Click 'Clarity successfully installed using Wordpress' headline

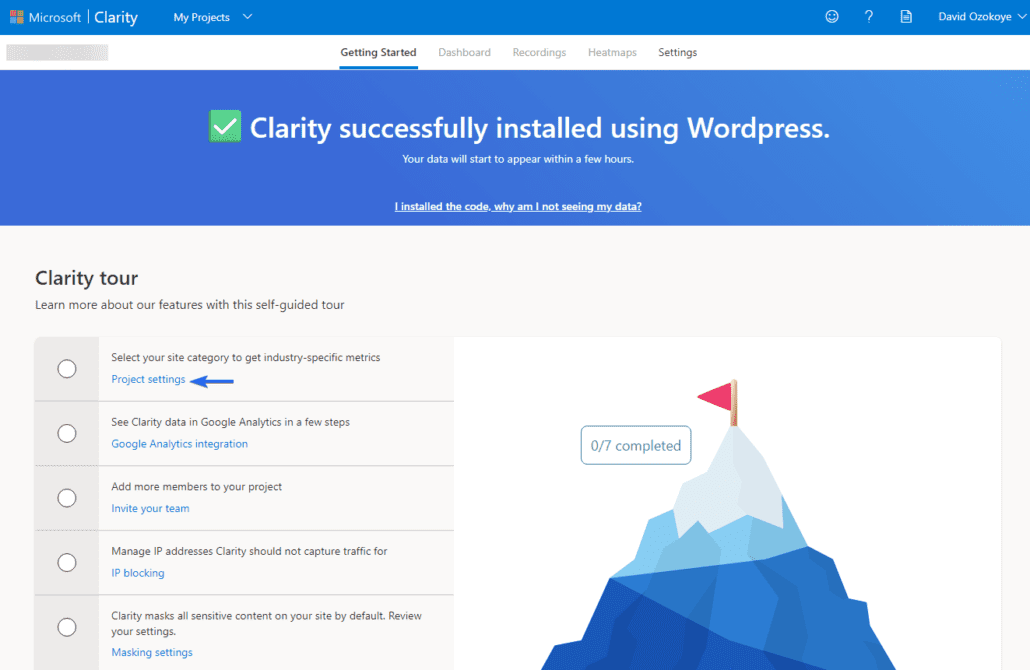(x=539, y=127)
